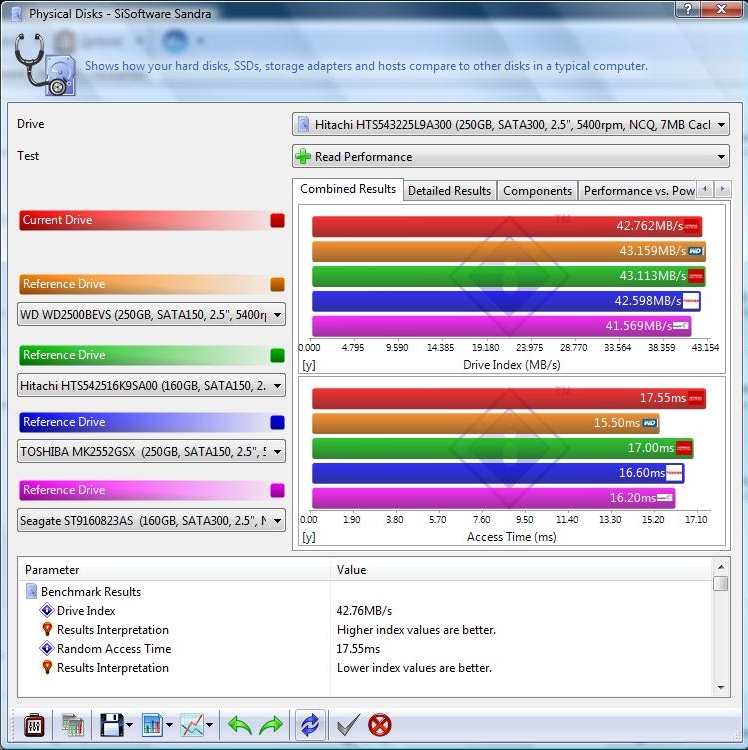Click the 16.20ms magenta access time bar
The height and width of the screenshot is (750, 748).
pos(494,498)
